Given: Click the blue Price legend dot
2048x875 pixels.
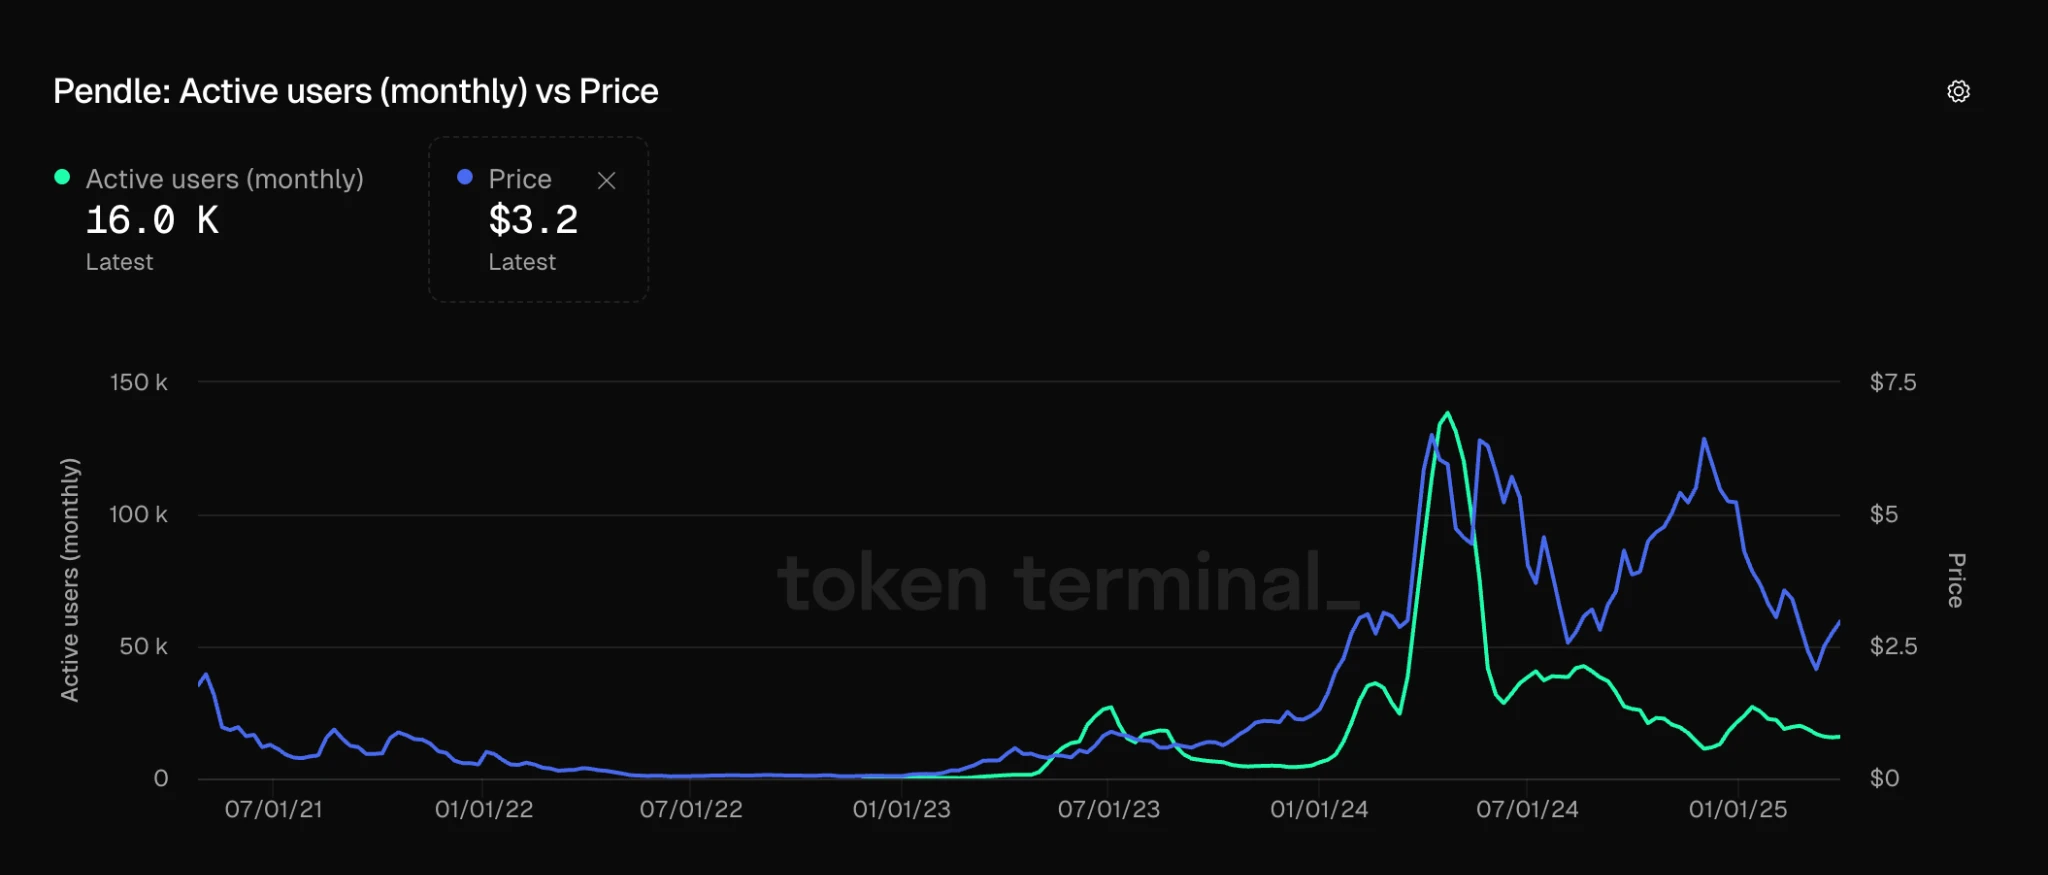Looking at the screenshot, I should tap(465, 177).
